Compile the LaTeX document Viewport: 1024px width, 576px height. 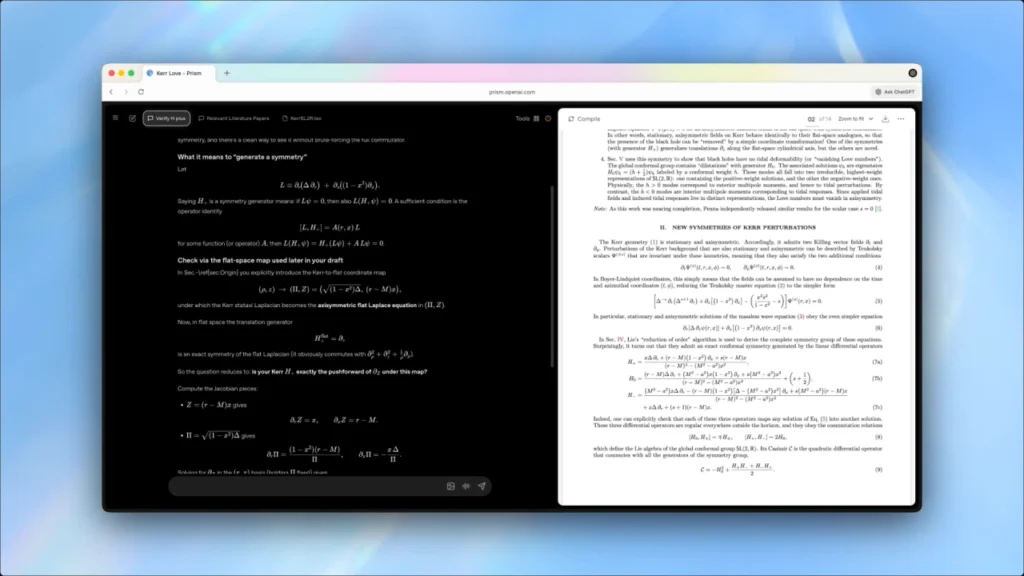click(584, 118)
